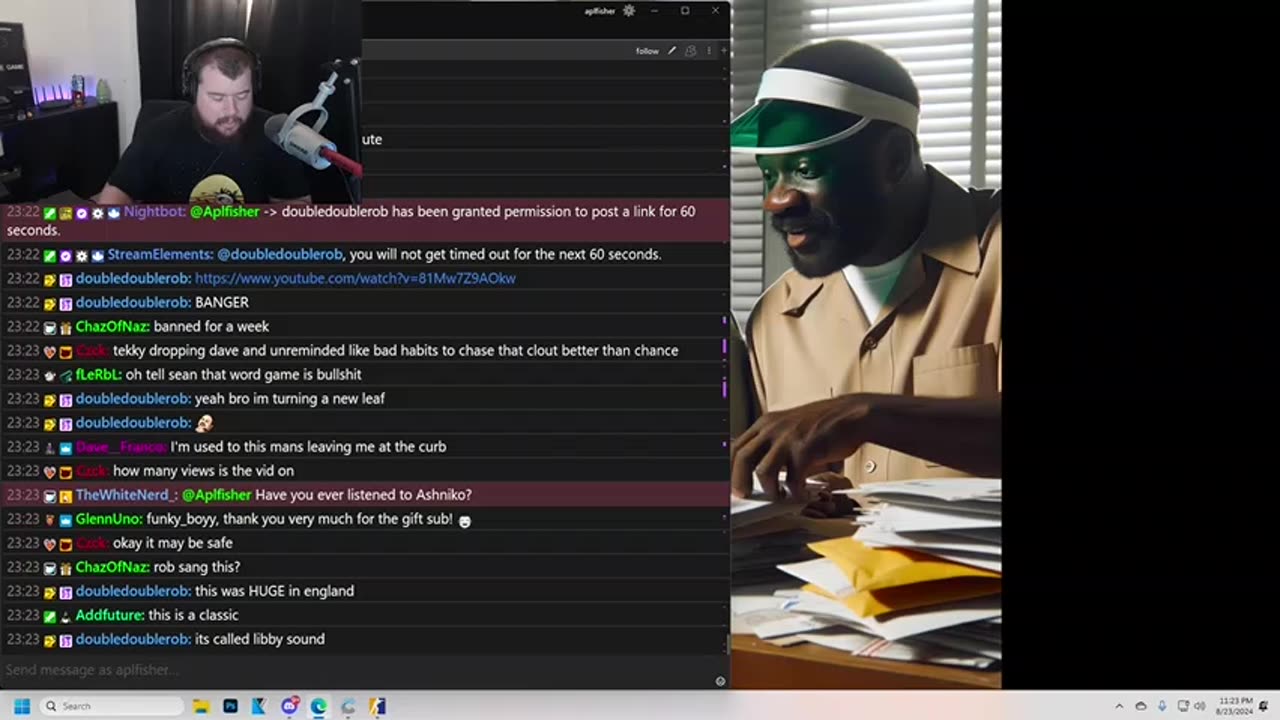Click message text 'BANGER'

pyautogui.click(x=222, y=302)
